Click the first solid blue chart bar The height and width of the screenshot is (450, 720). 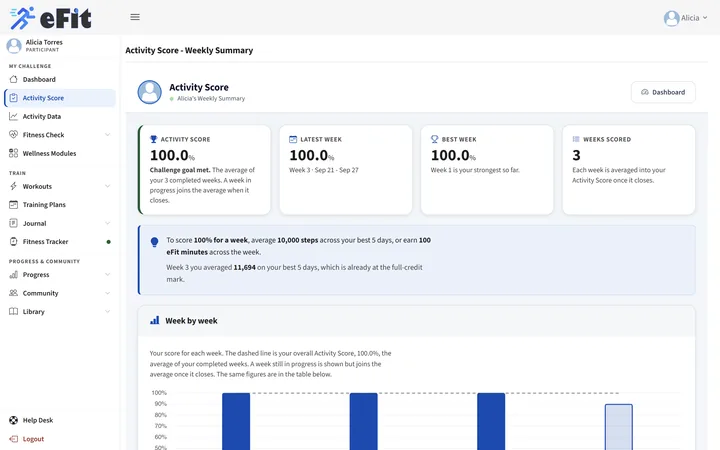[x=236, y=421]
